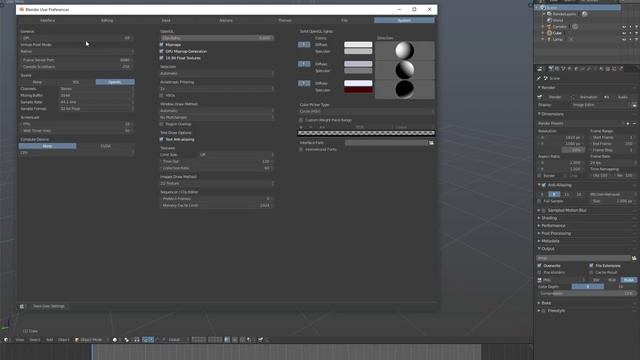Open the Editing preferences tab
The width and height of the screenshot is (640, 360).
[x=107, y=20]
